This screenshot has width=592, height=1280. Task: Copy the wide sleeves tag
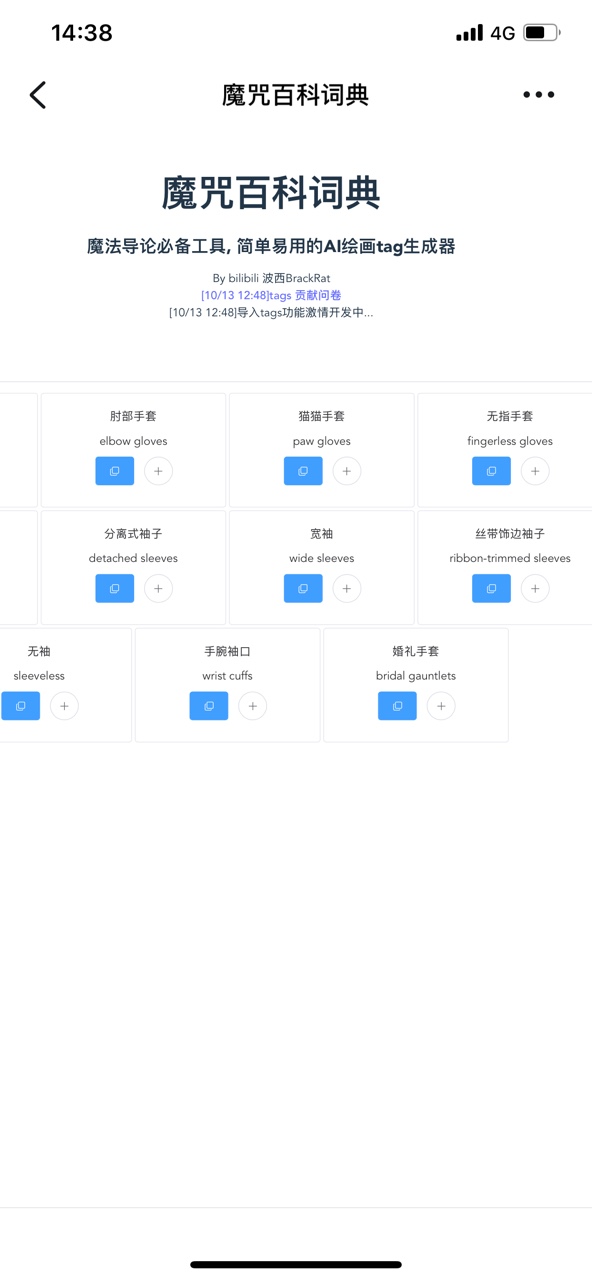303,589
